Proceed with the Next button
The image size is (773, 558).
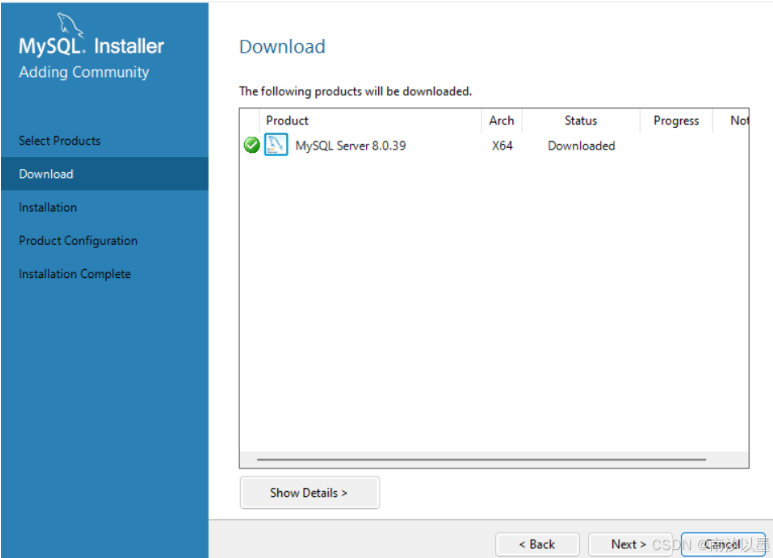click(628, 544)
